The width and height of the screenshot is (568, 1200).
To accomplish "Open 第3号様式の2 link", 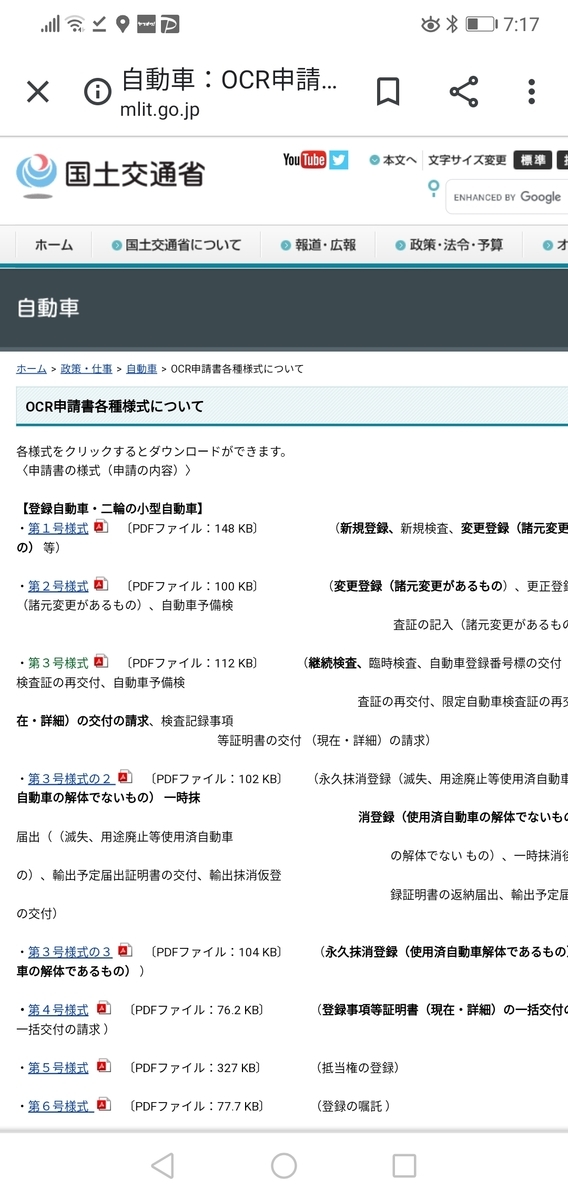I will point(70,778).
